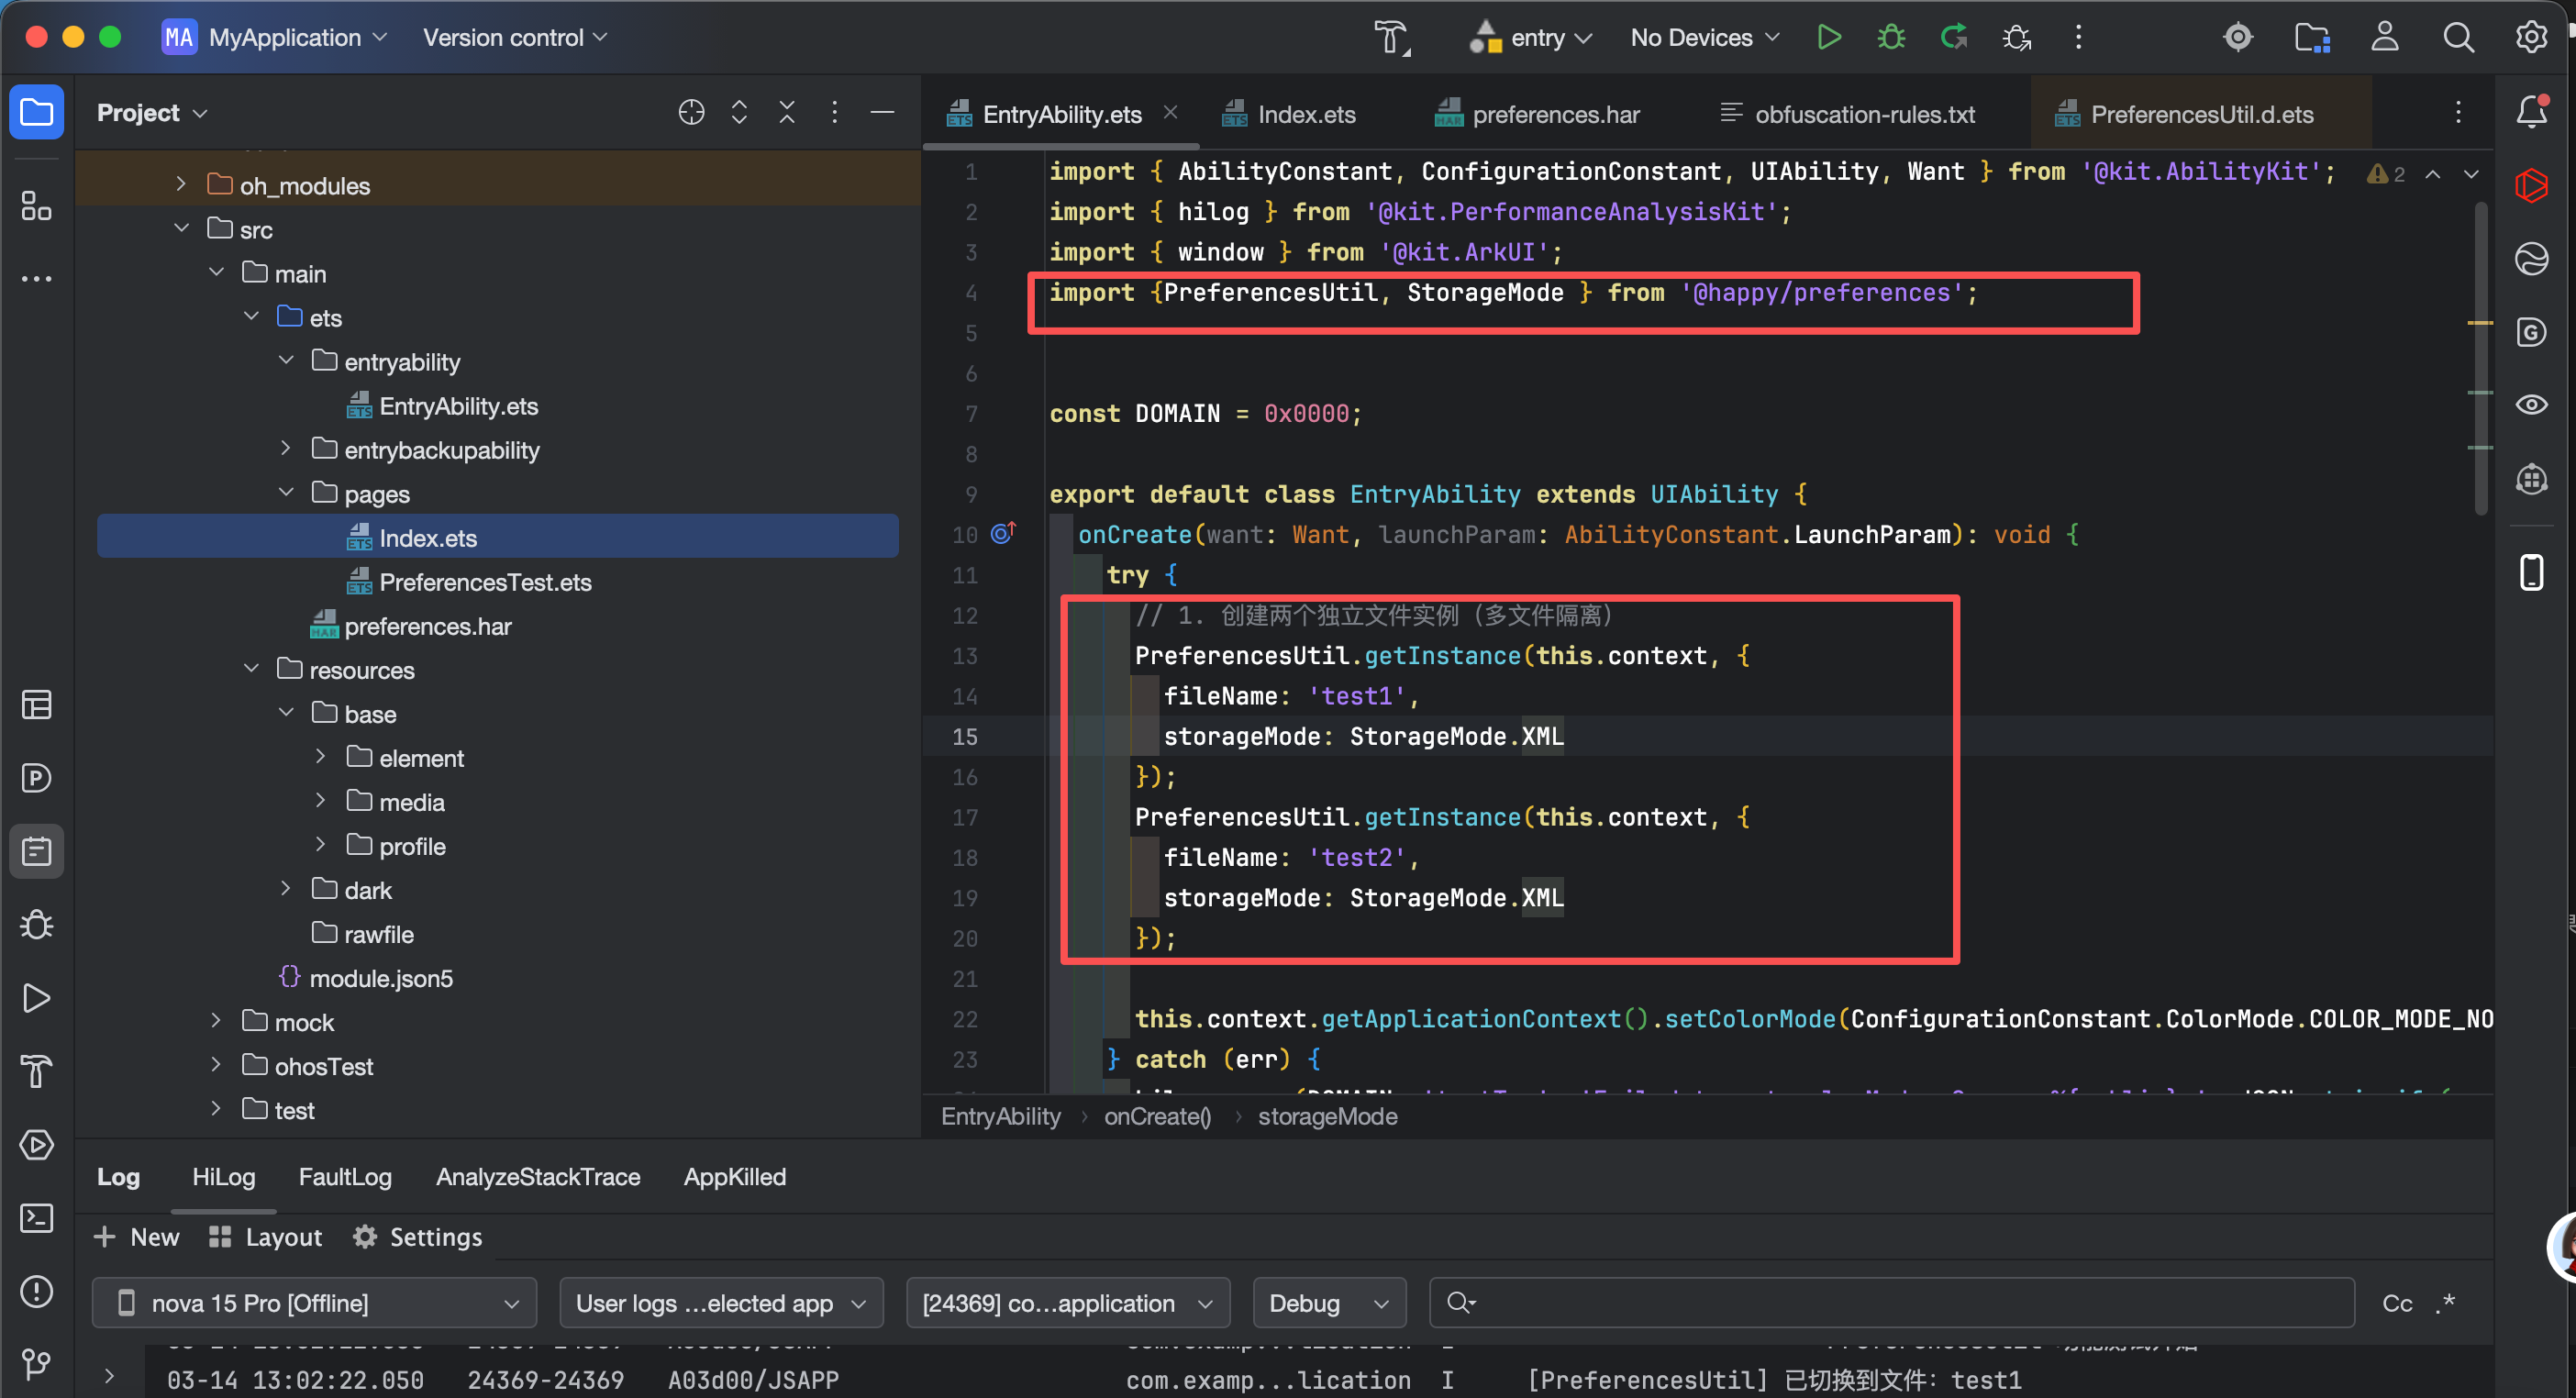Switch to the FaultLog tab

coord(345,1177)
